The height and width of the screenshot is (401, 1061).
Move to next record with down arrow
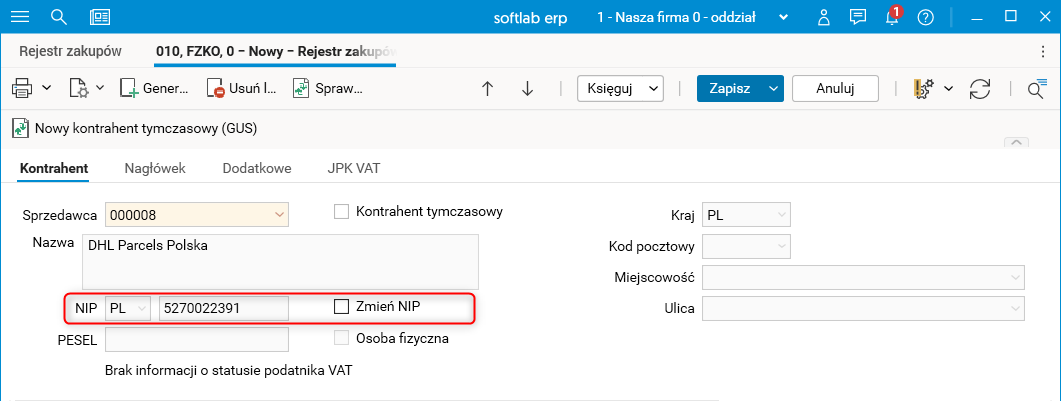(527, 88)
